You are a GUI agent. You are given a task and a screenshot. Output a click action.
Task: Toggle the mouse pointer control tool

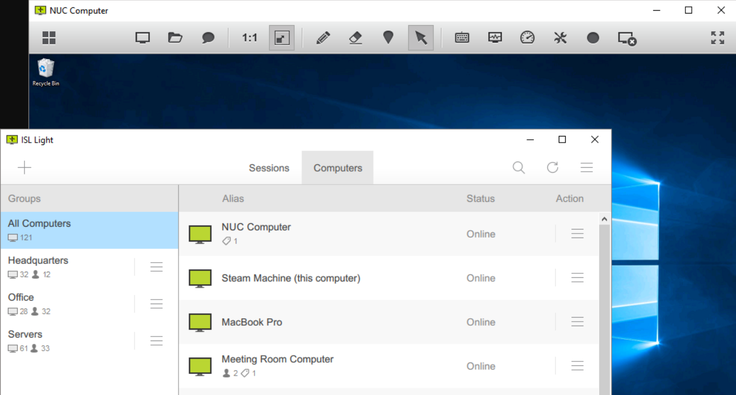[421, 38]
